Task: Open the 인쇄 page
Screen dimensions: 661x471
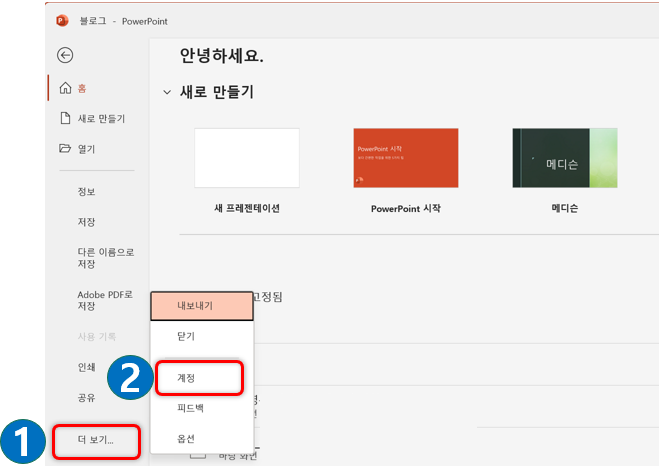Action: pyautogui.click(x=86, y=367)
